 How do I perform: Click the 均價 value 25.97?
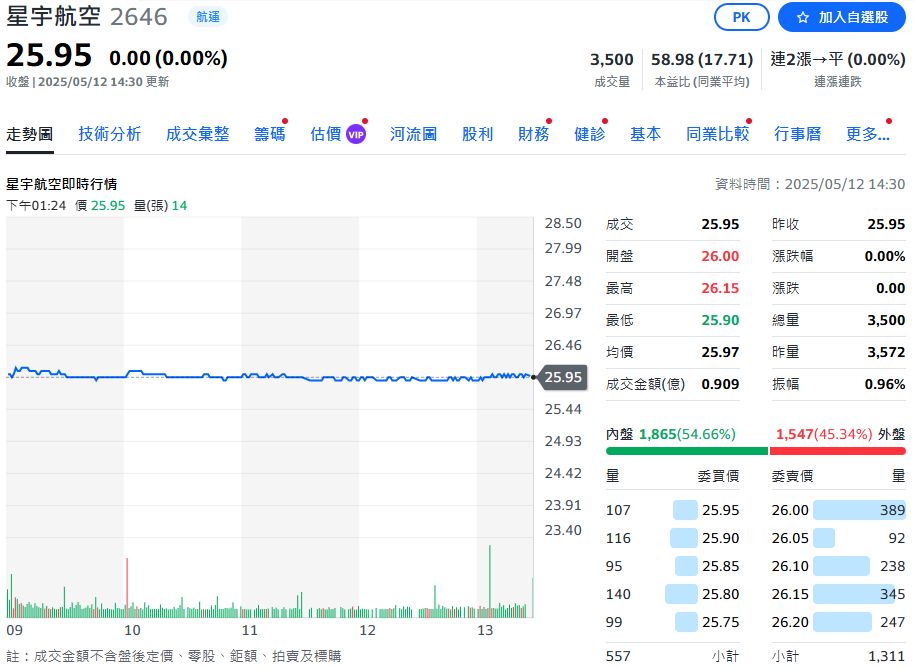[x=720, y=352]
